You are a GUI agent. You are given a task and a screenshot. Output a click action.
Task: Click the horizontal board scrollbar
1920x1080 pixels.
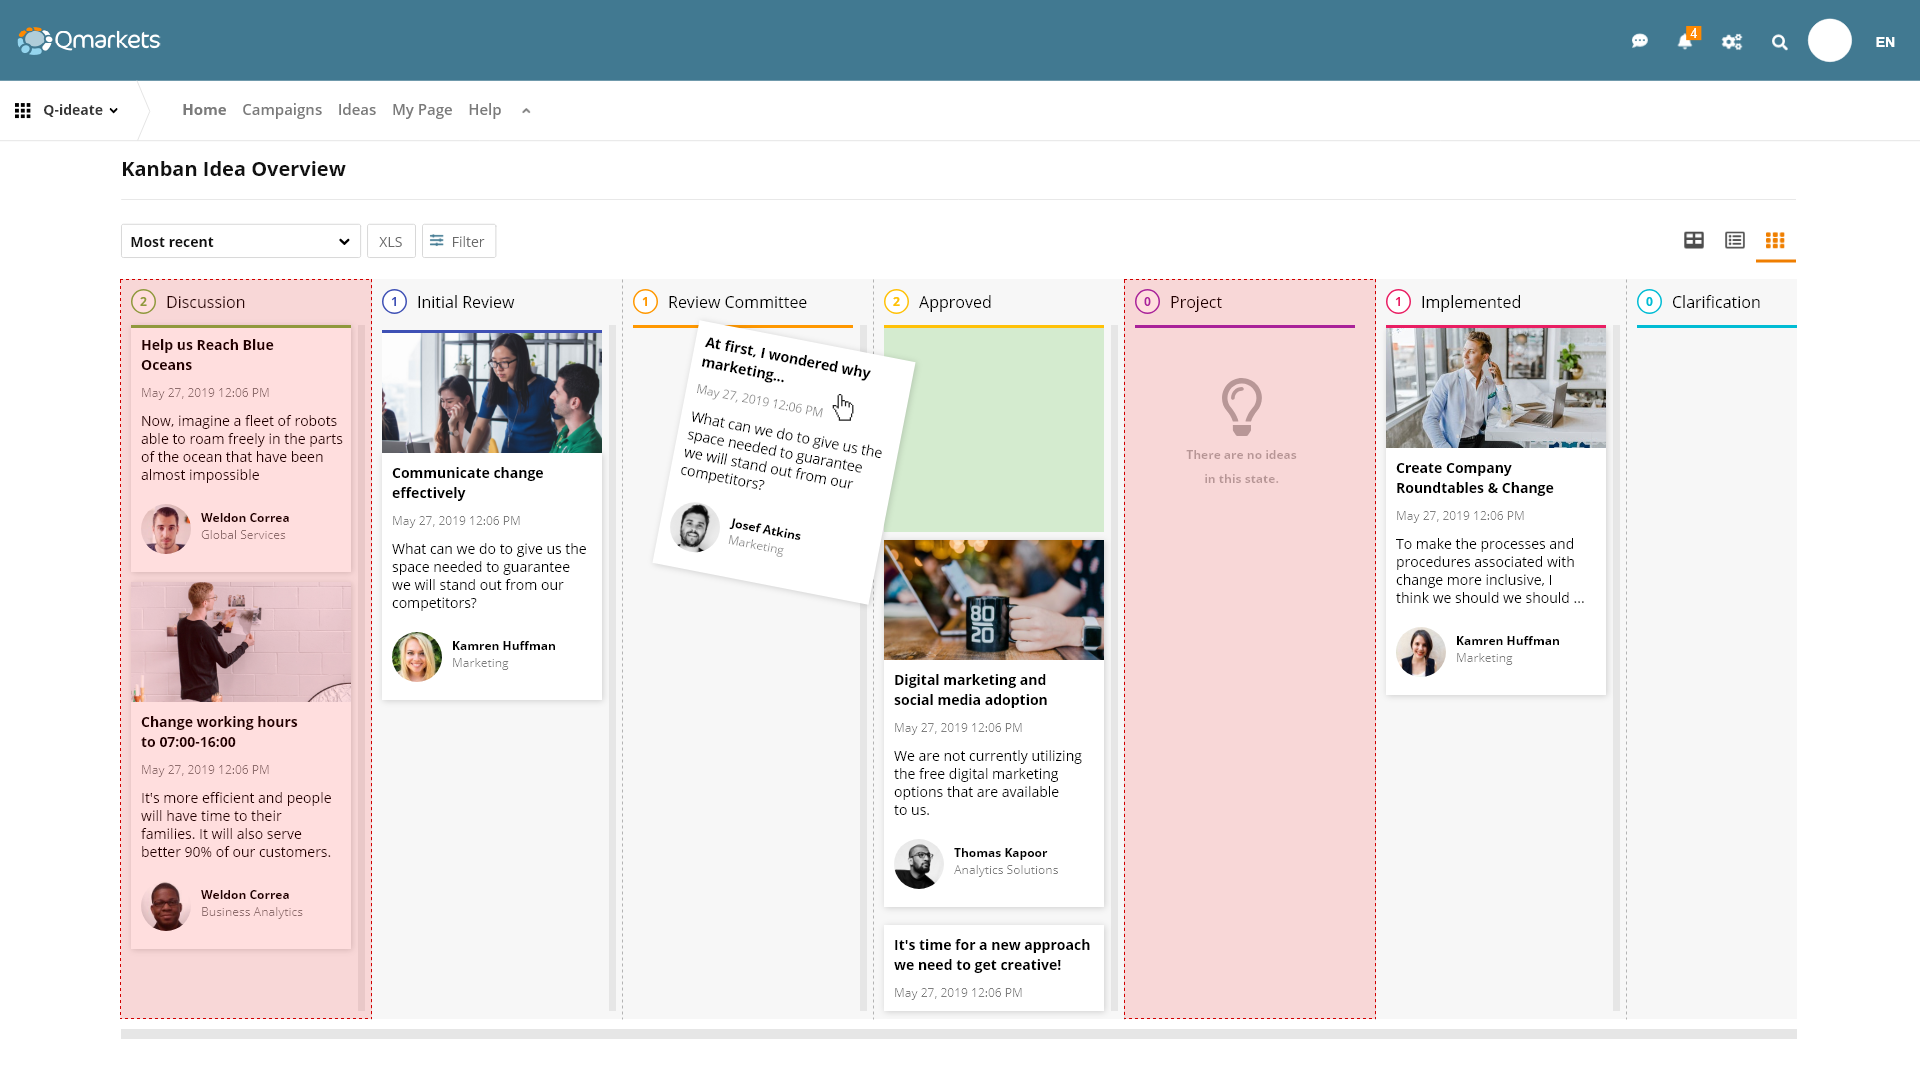(x=958, y=1034)
